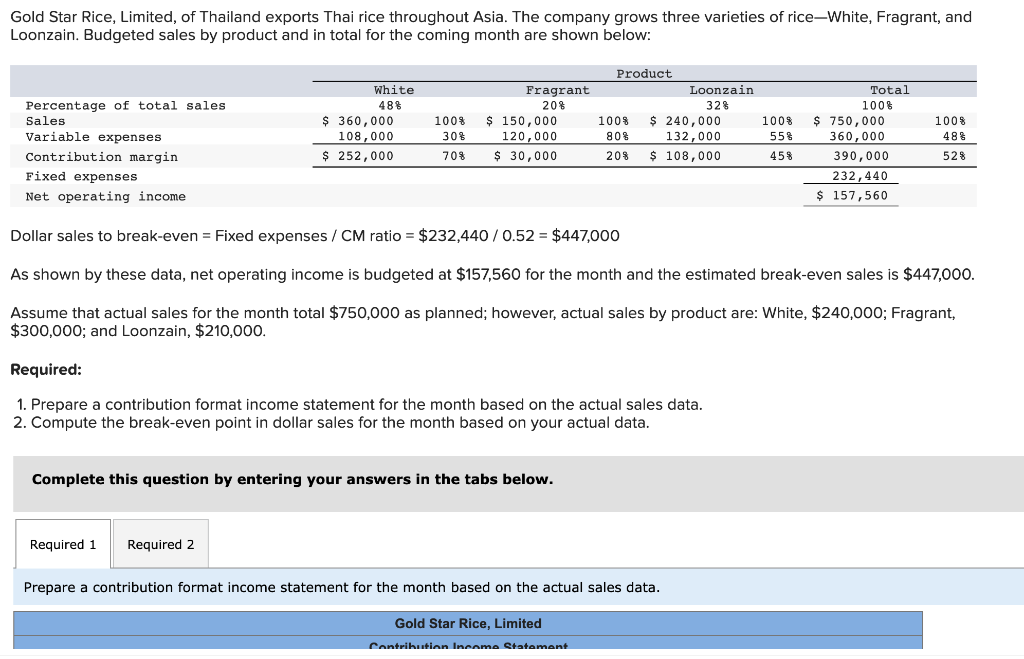Click Fragrant percentage of total sales 20%
Image resolution: width=1024 pixels, height=659 pixels.
(554, 105)
